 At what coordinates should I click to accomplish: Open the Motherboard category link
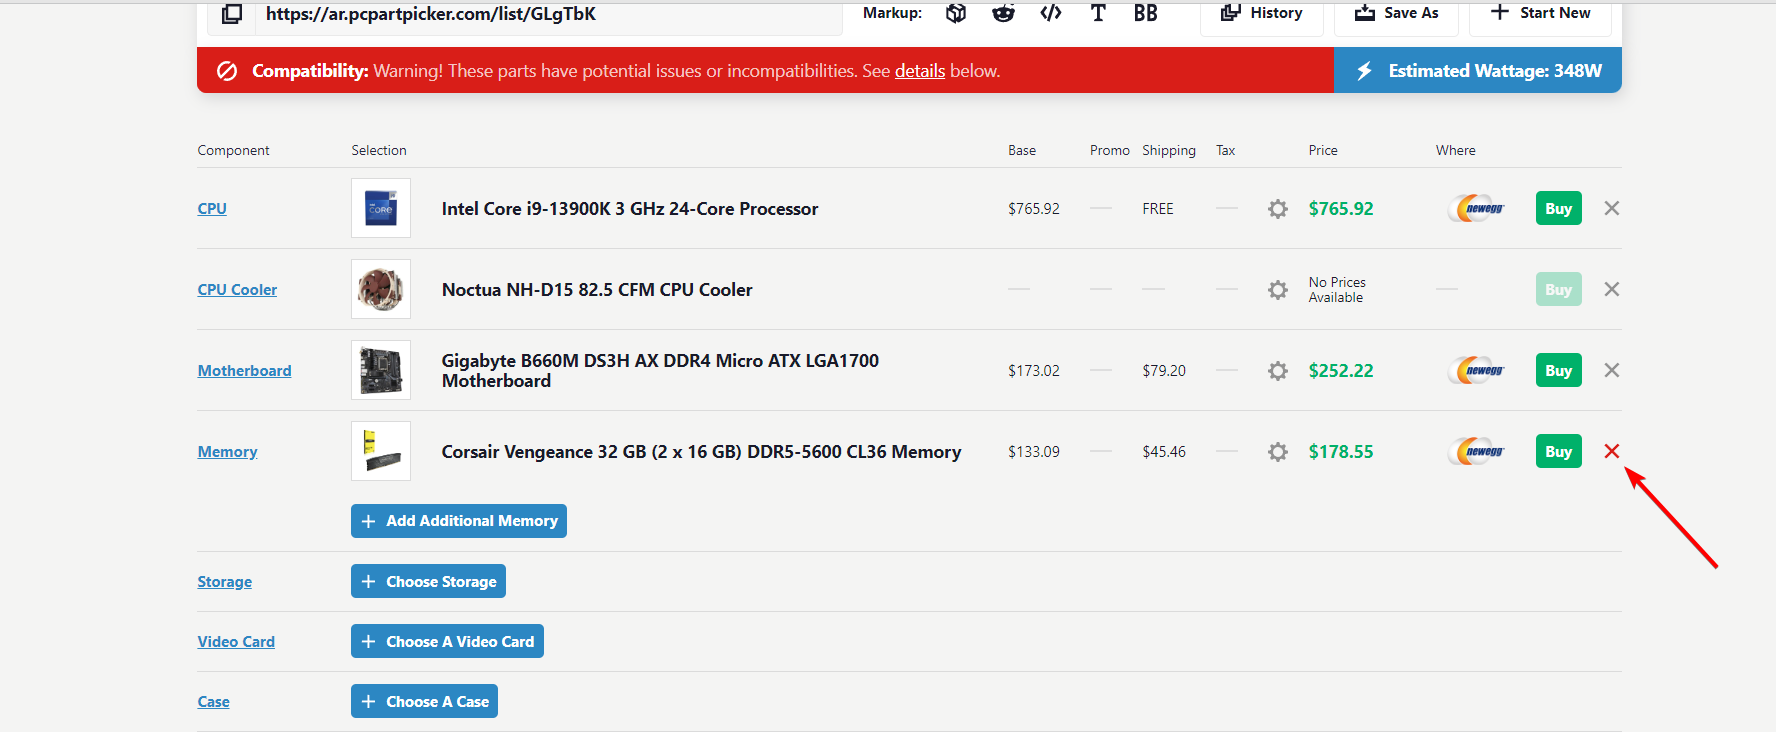tap(245, 370)
